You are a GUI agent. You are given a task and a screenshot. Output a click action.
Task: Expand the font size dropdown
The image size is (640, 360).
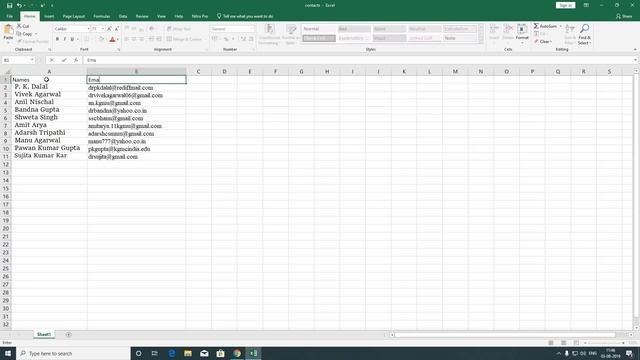pyautogui.click(x=103, y=29)
